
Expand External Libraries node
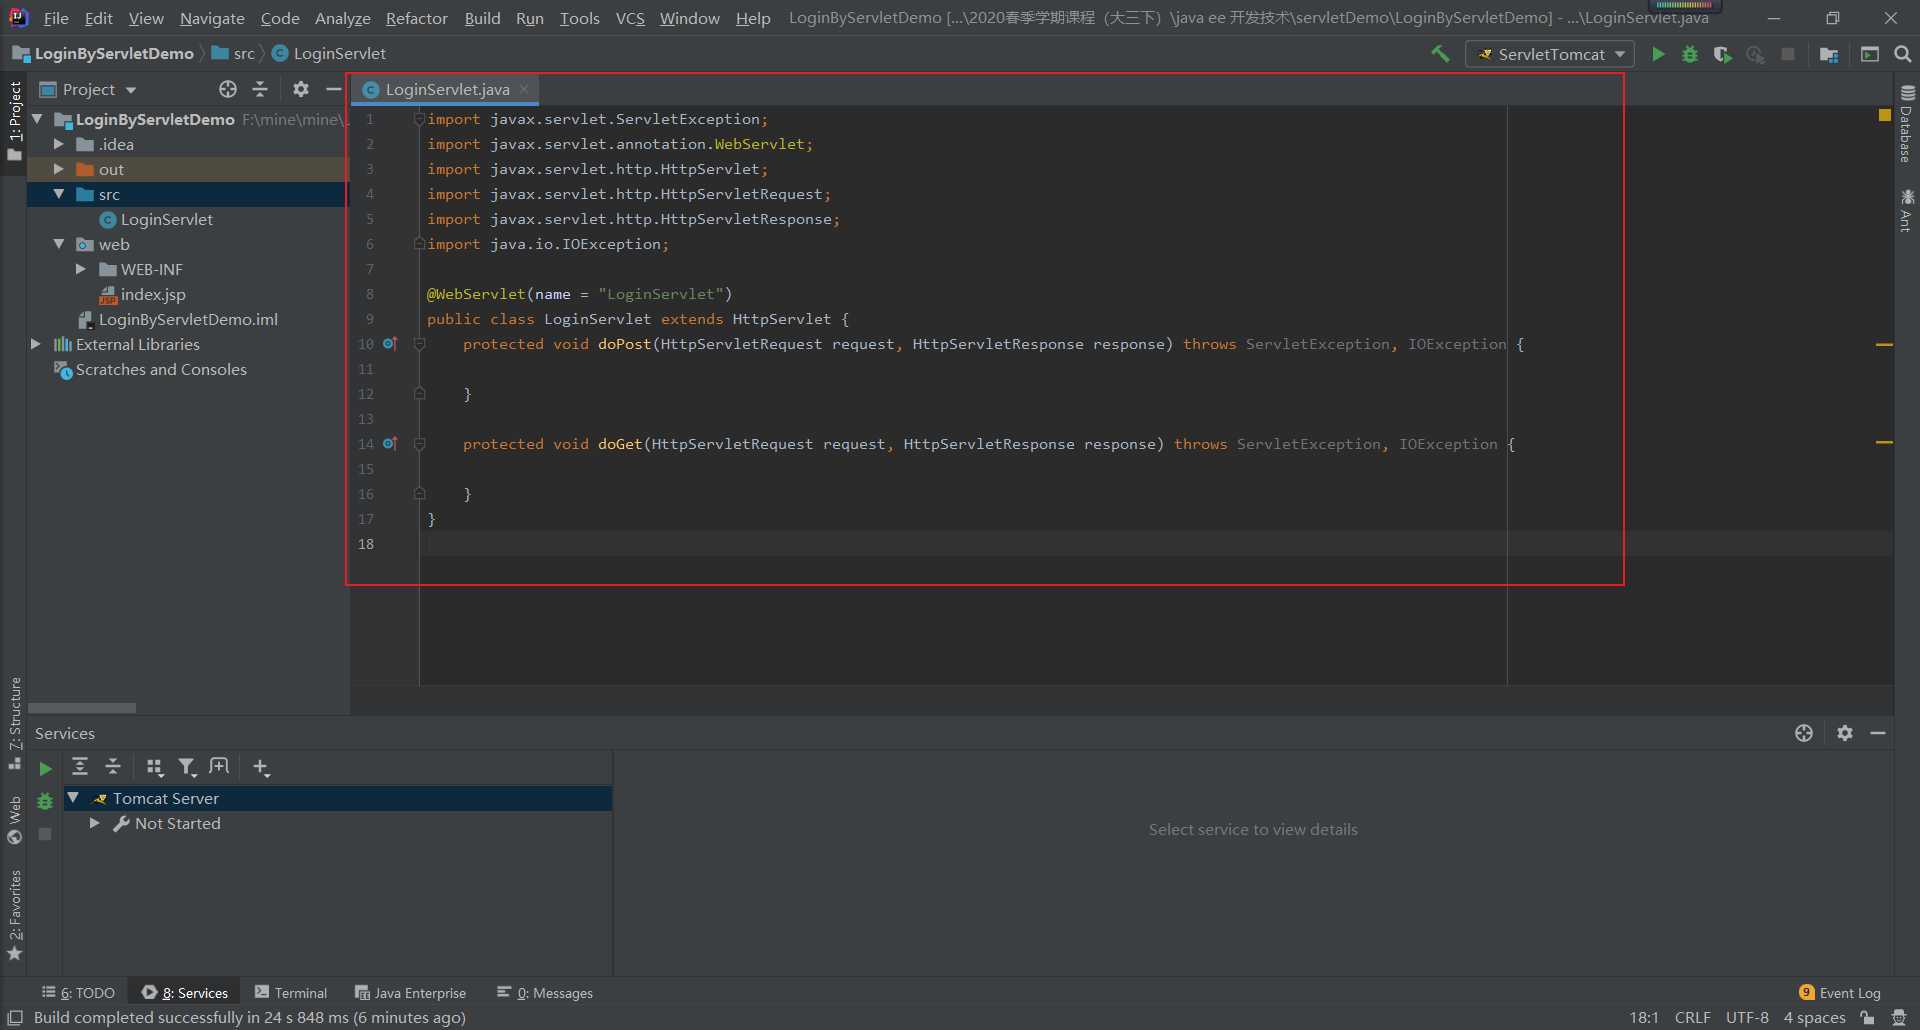[x=37, y=344]
